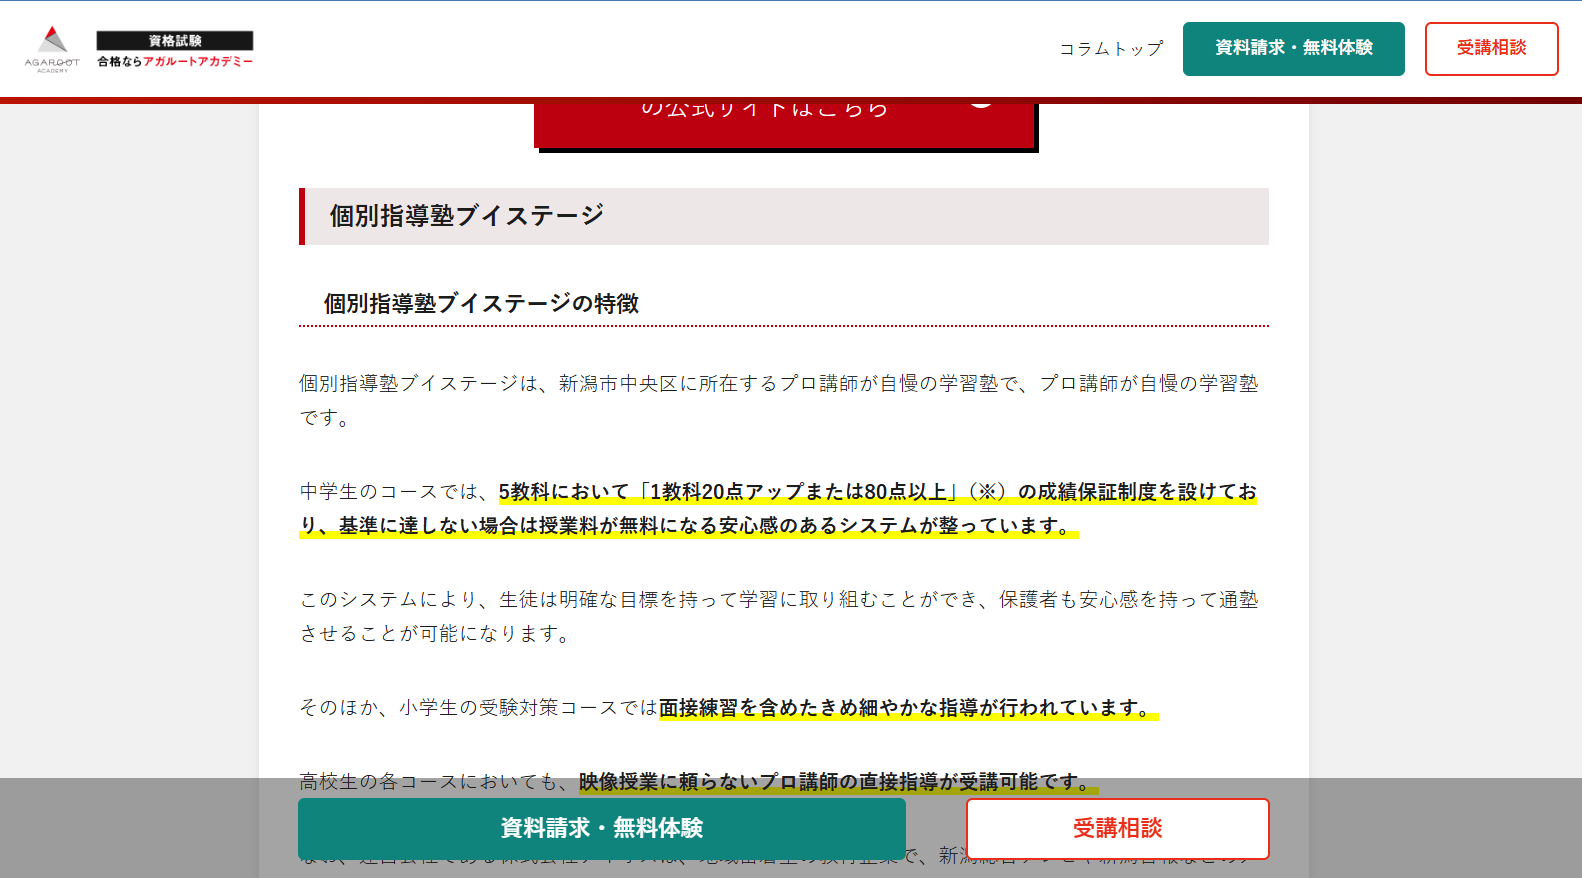Click the 個別指導塾ブイステージの特徴 subheading
This screenshot has height=878, width=1582.
point(481,304)
